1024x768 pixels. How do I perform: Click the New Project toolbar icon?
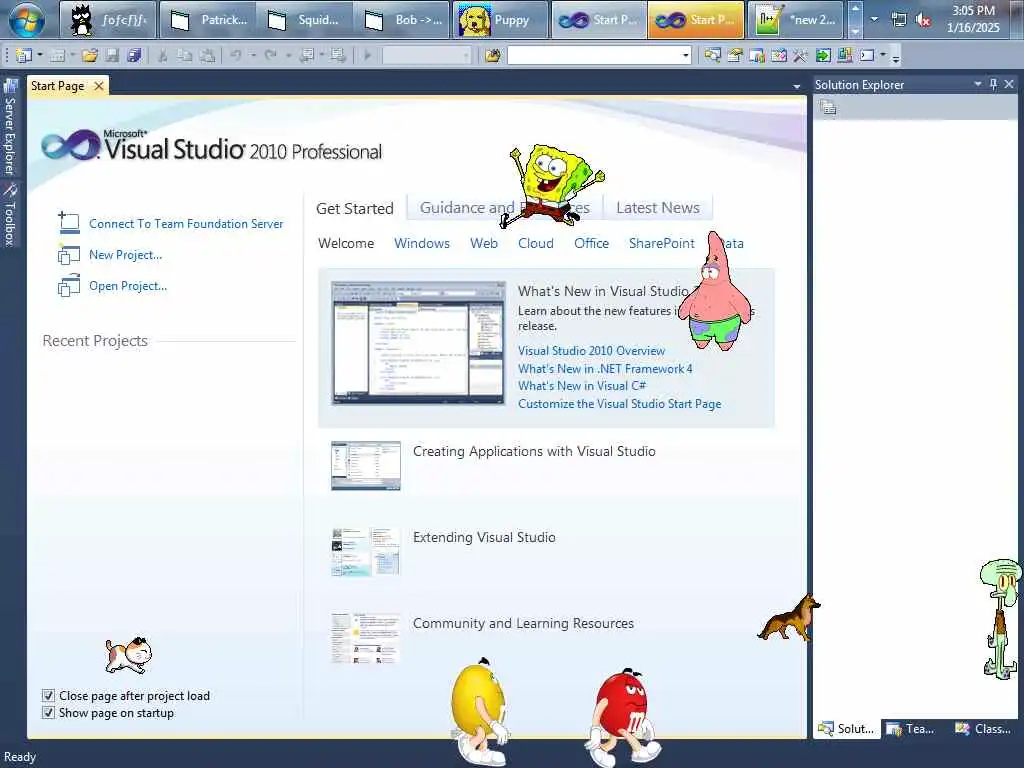(24, 56)
